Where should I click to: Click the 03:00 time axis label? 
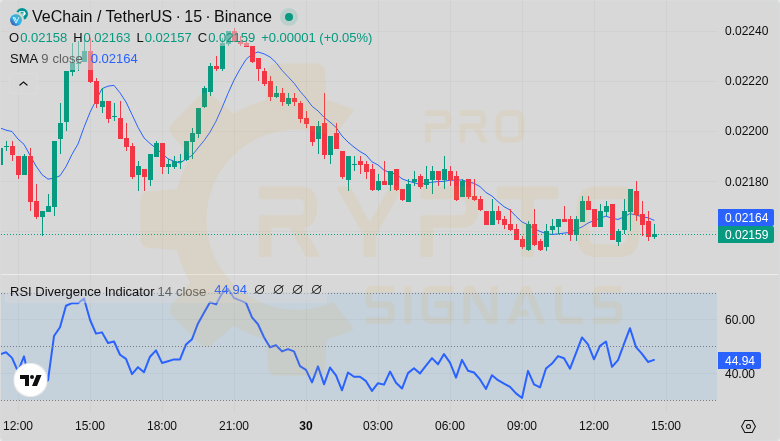pos(378,426)
